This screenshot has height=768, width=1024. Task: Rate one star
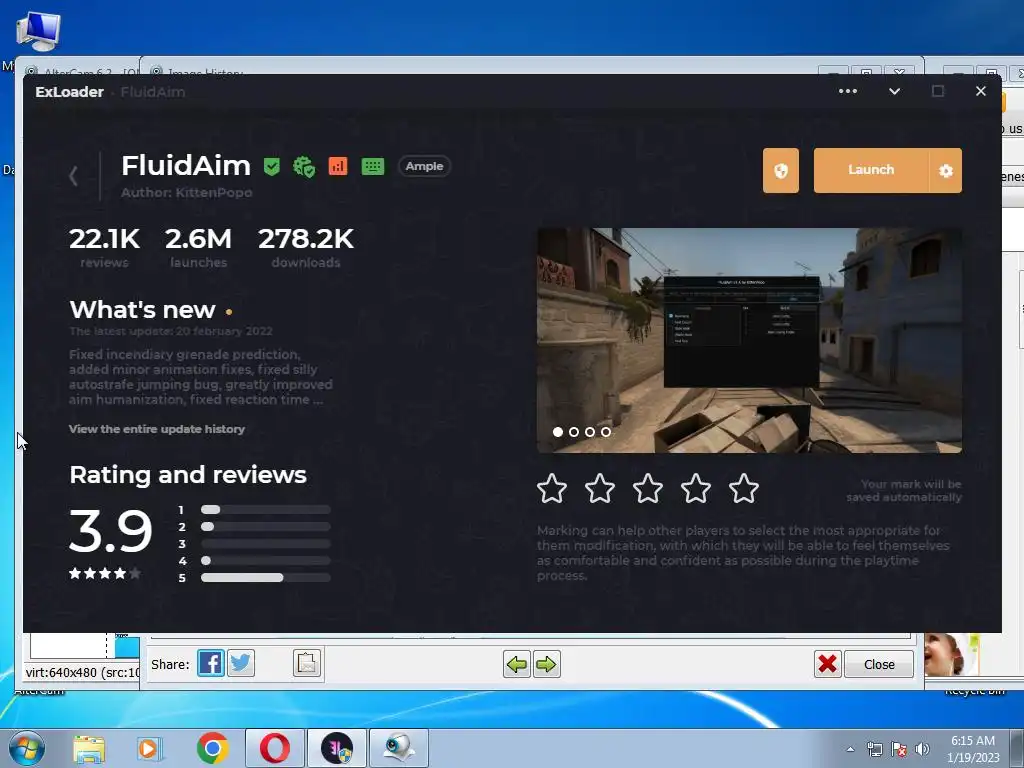coord(552,488)
